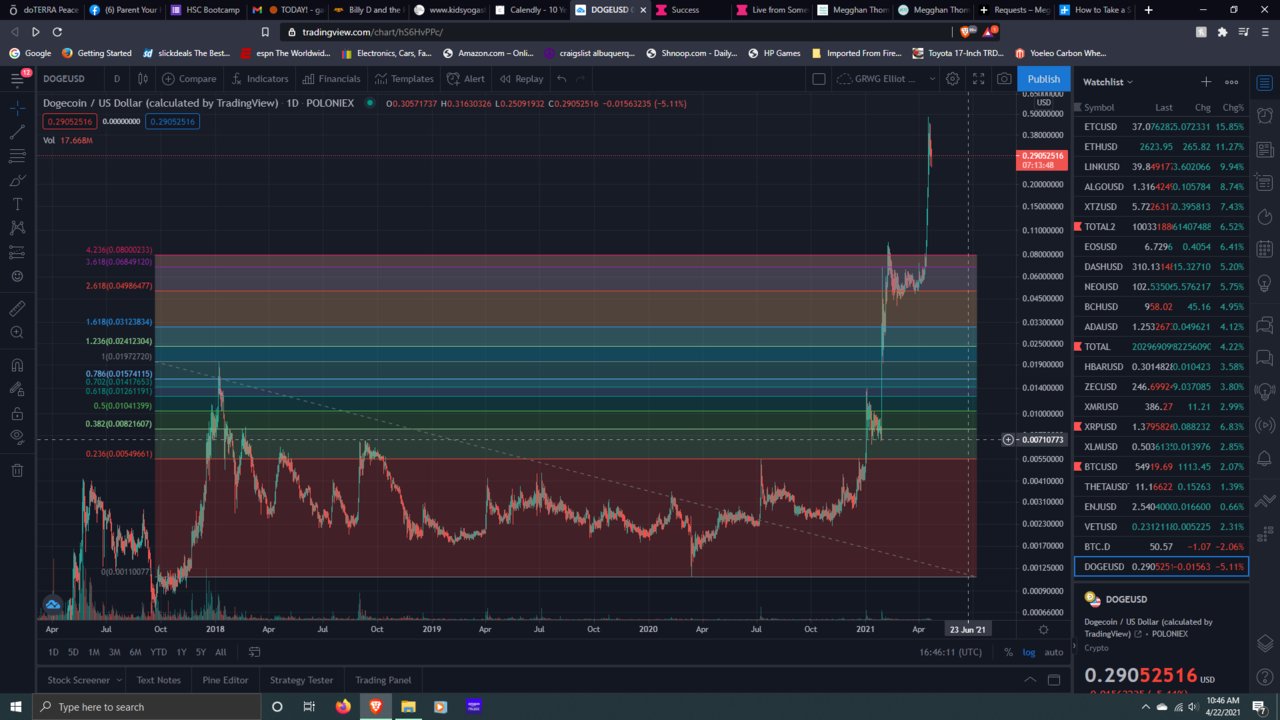Image resolution: width=1280 pixels, height=720 pixels.
Task: Open the Stock Screener tab
Action: (78, 680)
